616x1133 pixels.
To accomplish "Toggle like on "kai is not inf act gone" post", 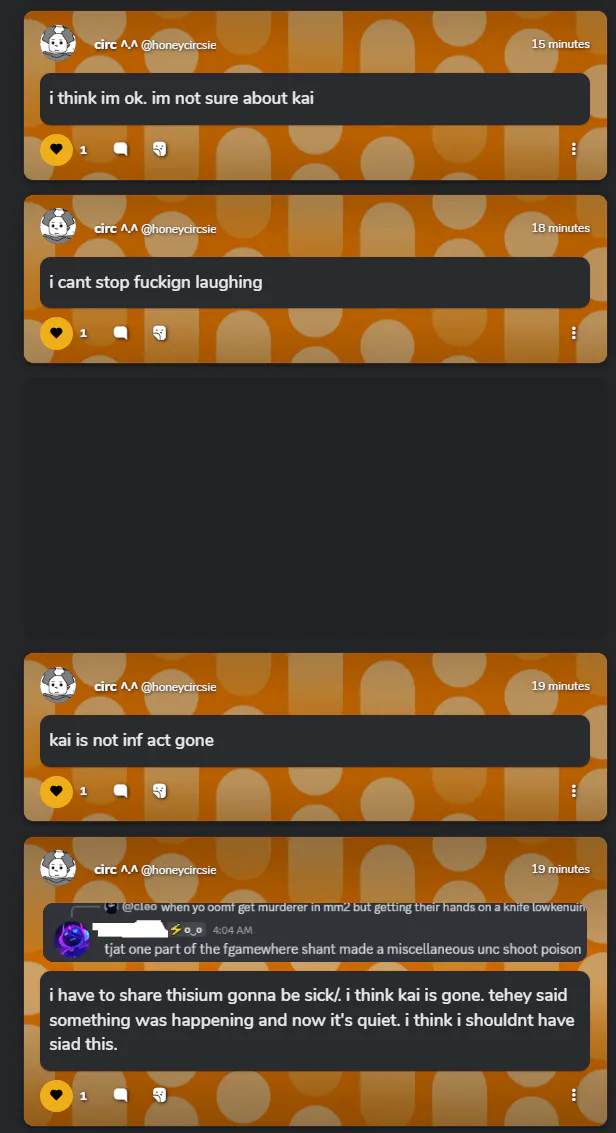I will (56, 791).
